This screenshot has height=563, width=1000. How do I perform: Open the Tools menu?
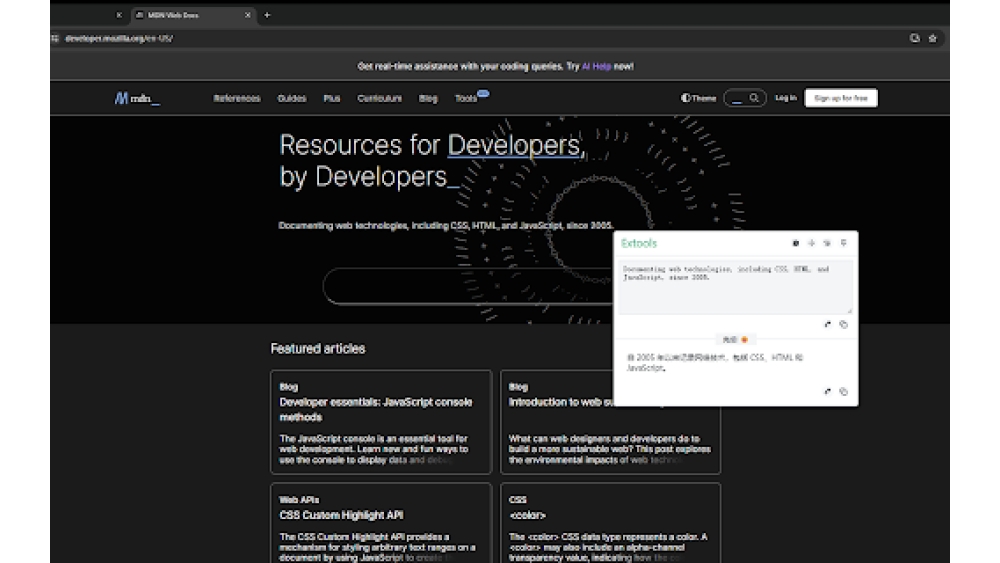tap(466, 98)
